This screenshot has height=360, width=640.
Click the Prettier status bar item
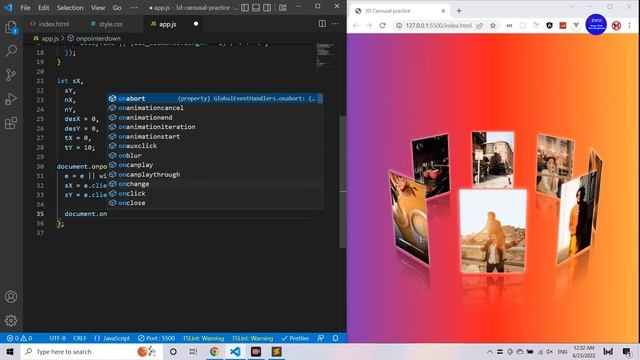pos(295,338)
